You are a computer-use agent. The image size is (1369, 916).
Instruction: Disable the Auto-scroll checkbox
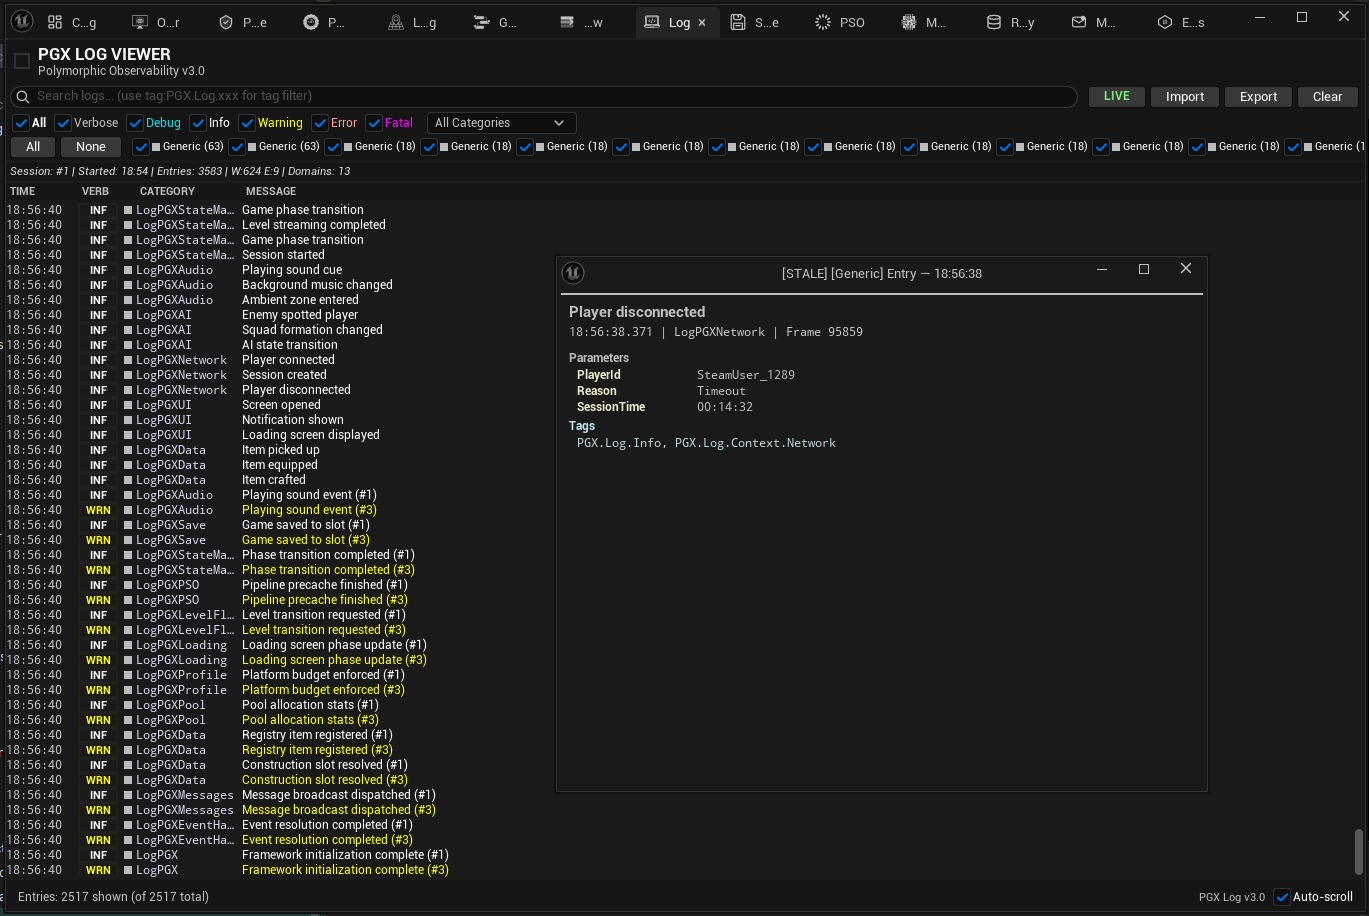(x=1282, y=897)
